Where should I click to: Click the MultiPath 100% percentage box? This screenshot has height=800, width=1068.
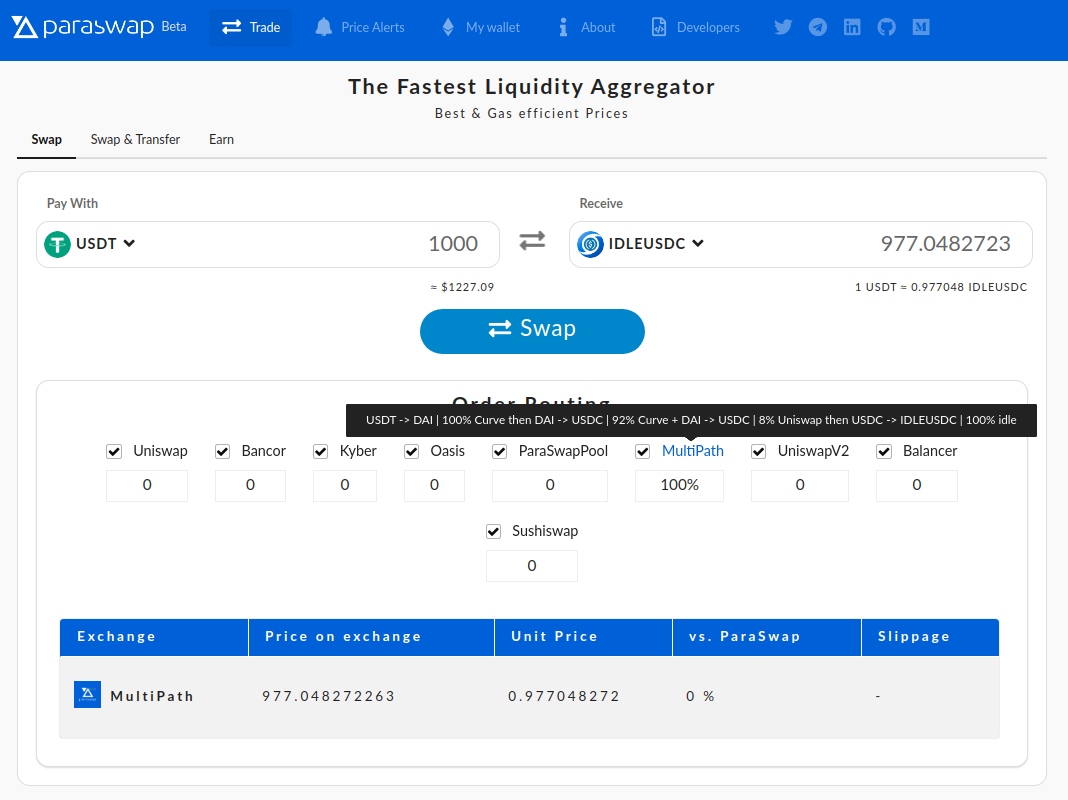679,485
